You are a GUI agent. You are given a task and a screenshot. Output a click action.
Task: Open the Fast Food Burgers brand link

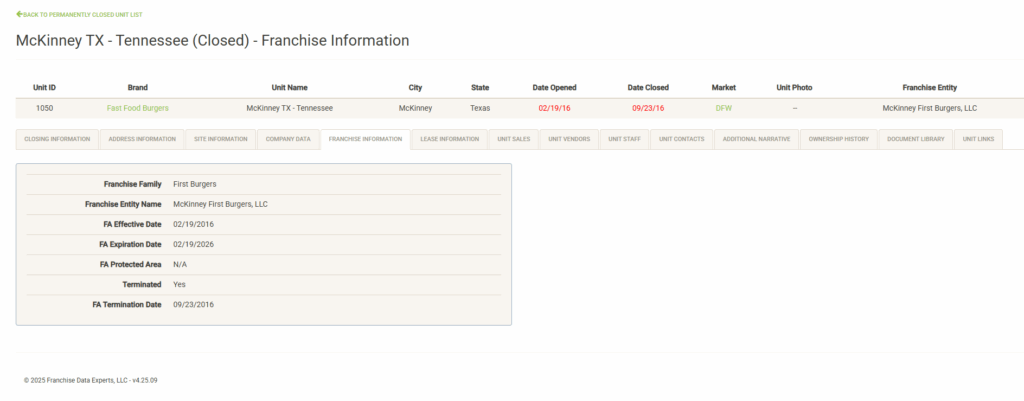(138, 107)
